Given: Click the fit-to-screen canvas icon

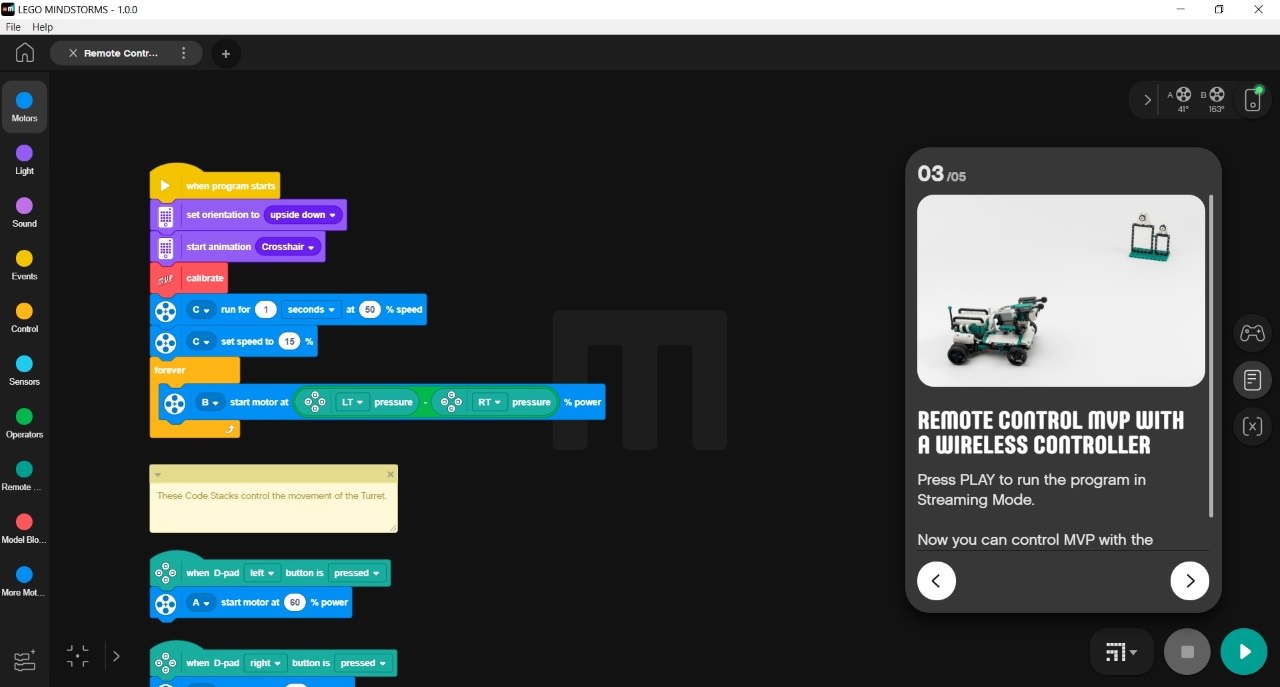Looking at the screenshot, I should pyautogui.click(x=77, y=656).
